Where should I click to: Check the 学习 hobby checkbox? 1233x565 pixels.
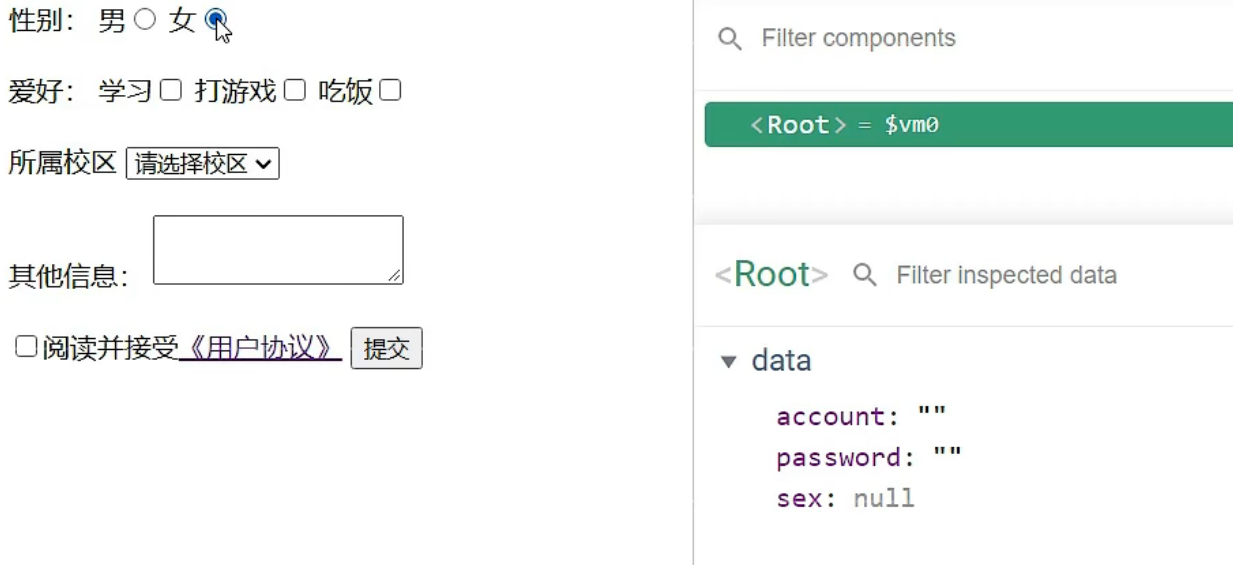(x=171, y=90)
